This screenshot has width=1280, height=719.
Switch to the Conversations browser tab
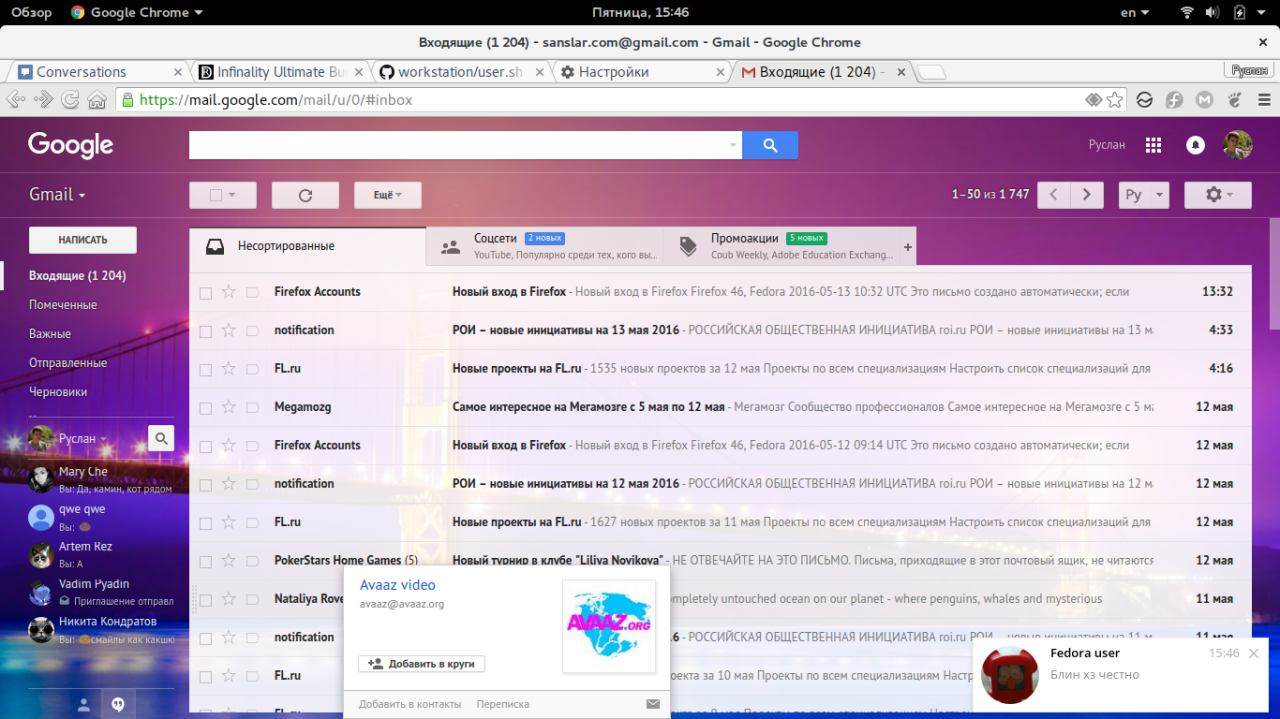pyautogui.click(x=98, y=72)
